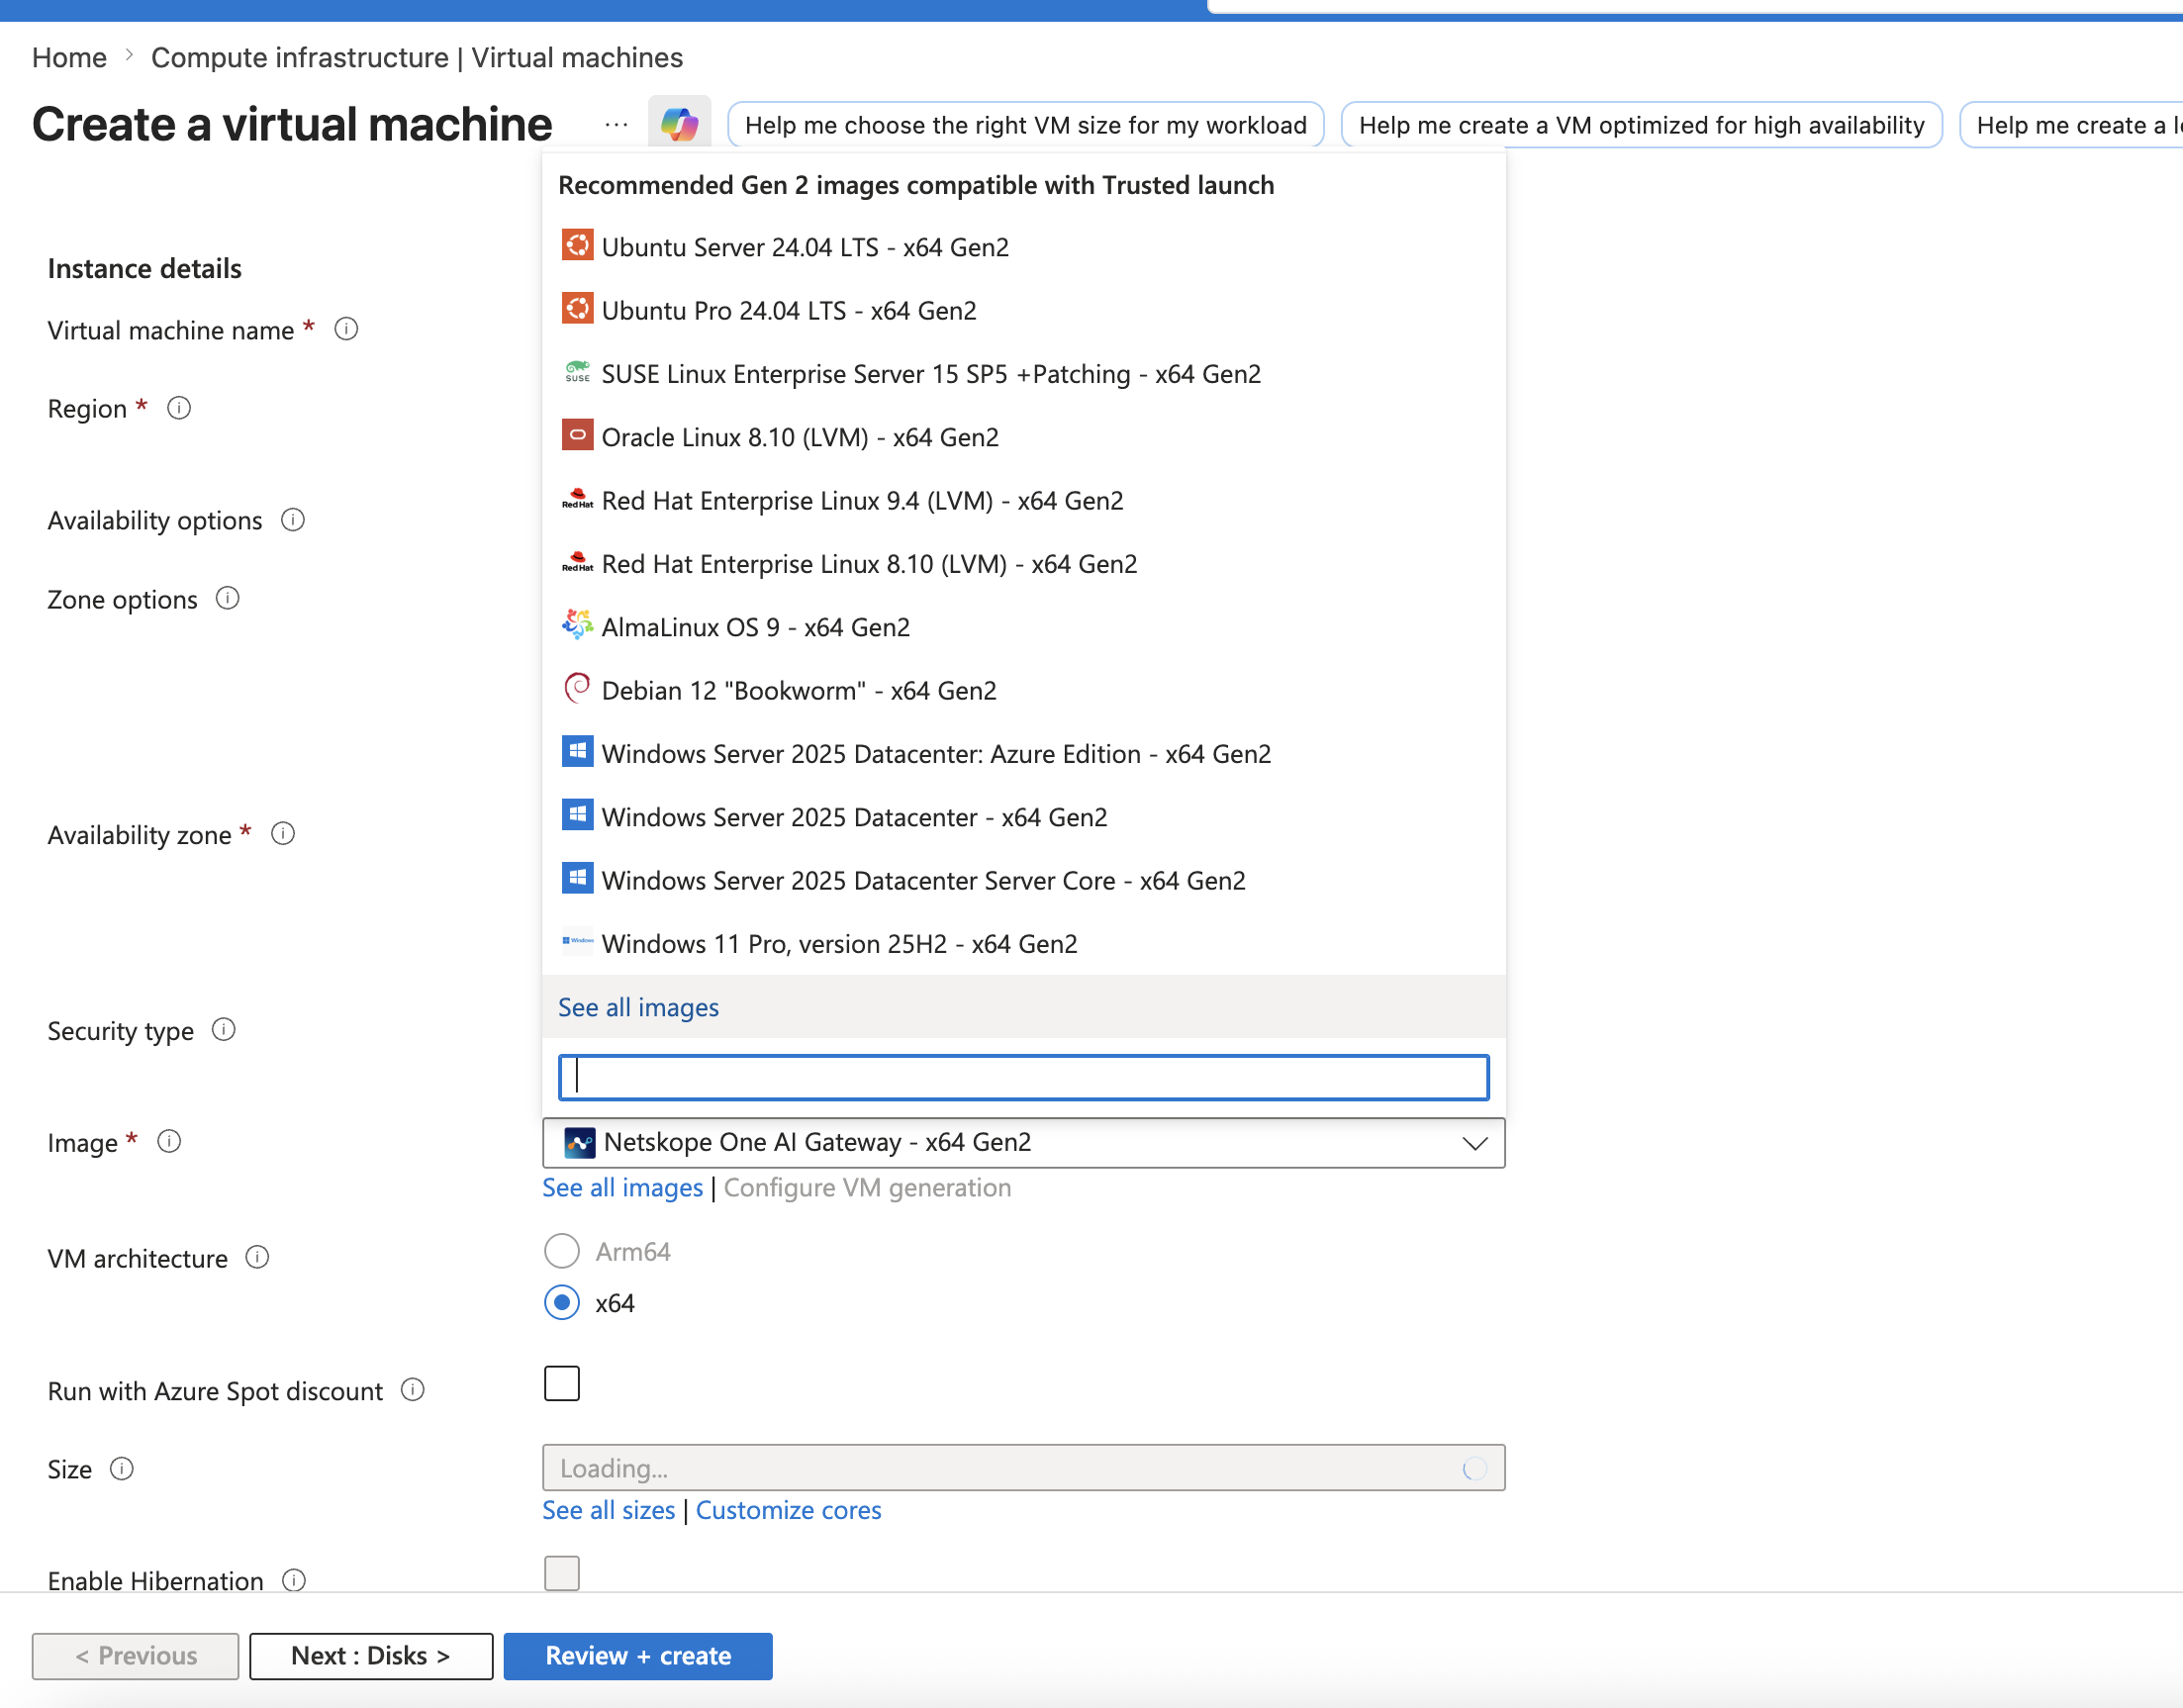Show info for Enable Hibernation
Screen dimensions: 2183x1708
(294, 1579)
